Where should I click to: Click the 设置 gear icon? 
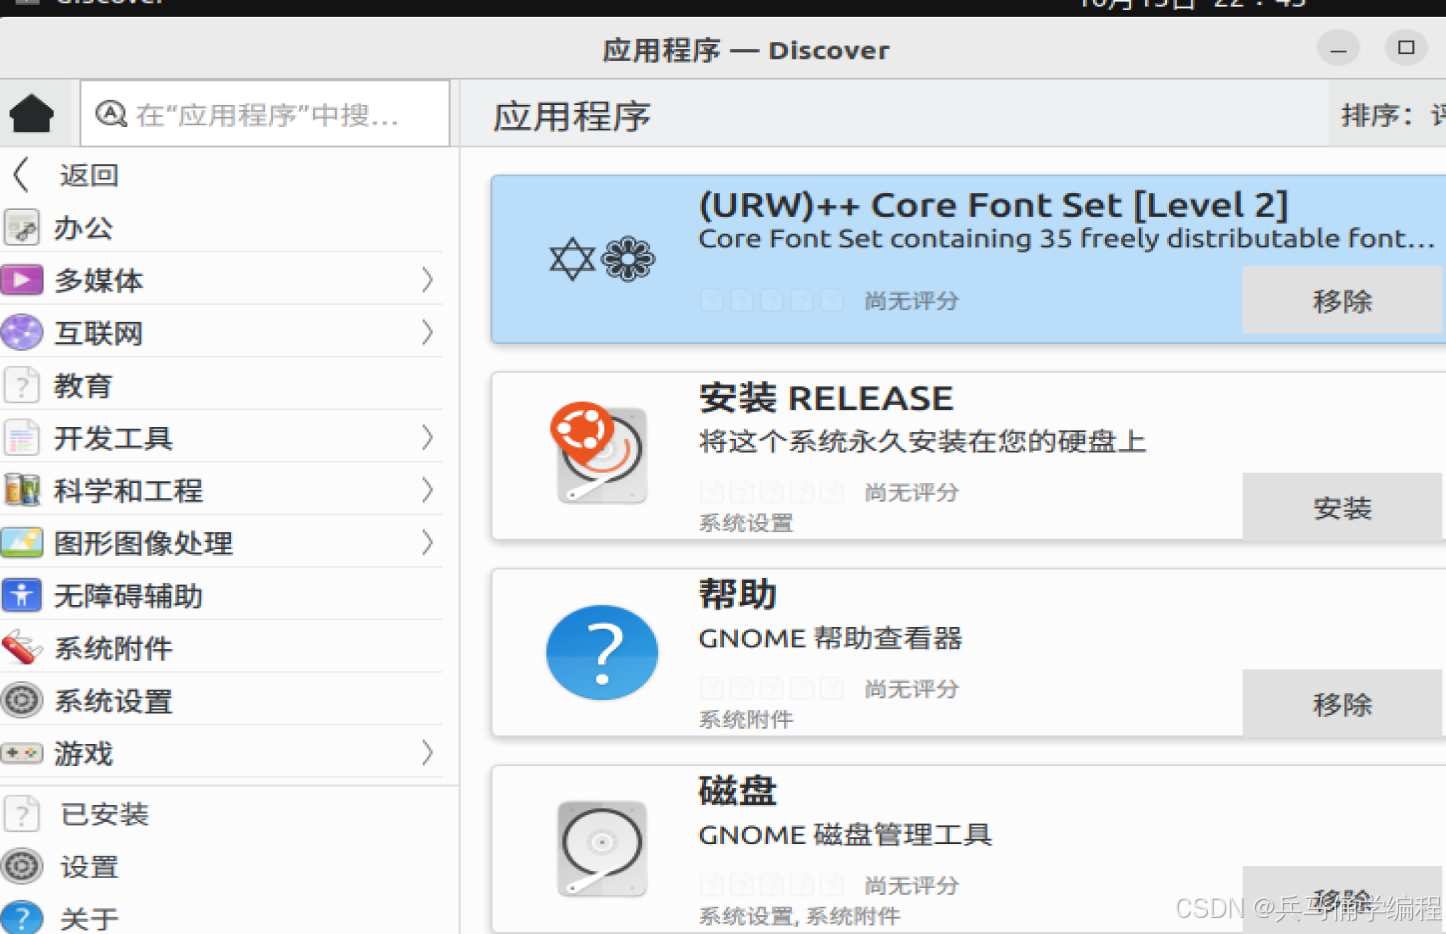(x=22, y=866)
